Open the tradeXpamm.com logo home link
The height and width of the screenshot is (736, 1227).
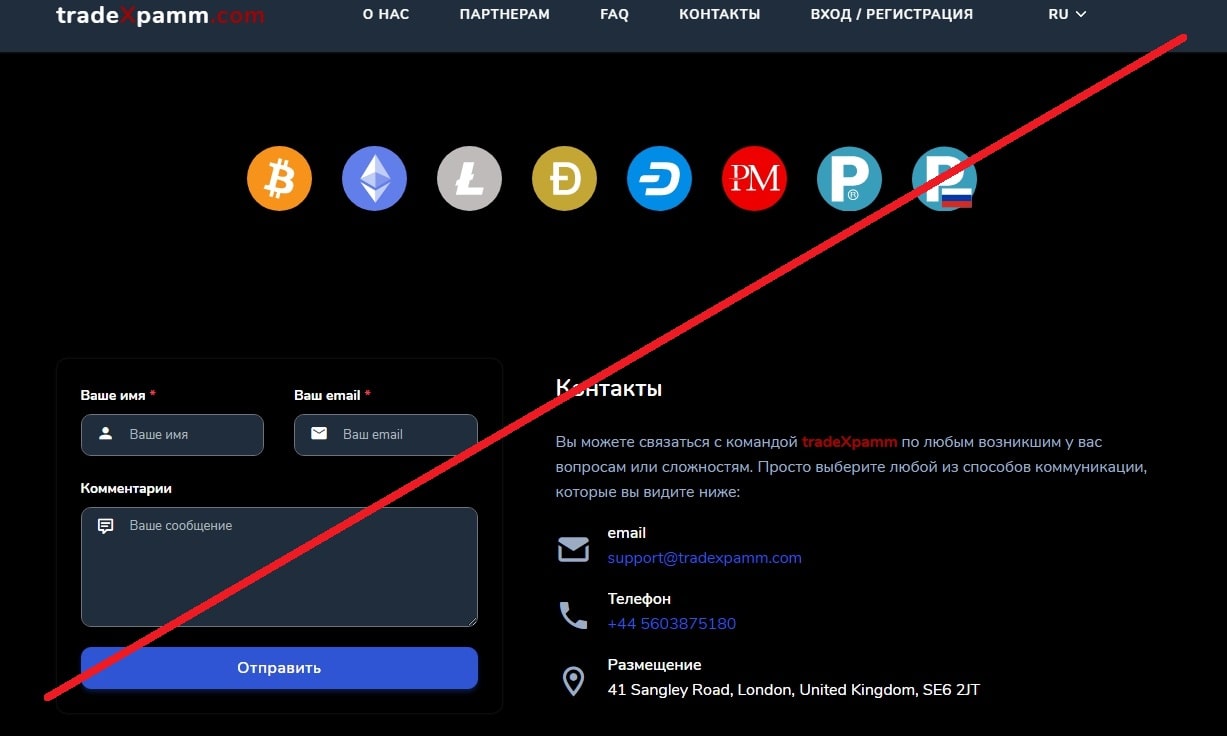tap(160, 15)
